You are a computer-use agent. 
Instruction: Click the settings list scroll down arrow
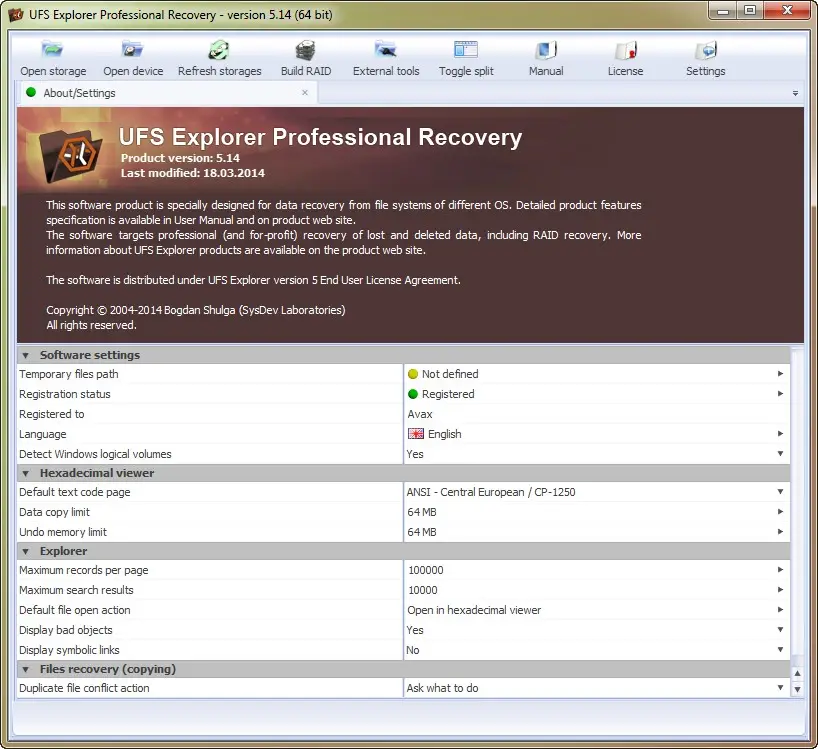797,689
